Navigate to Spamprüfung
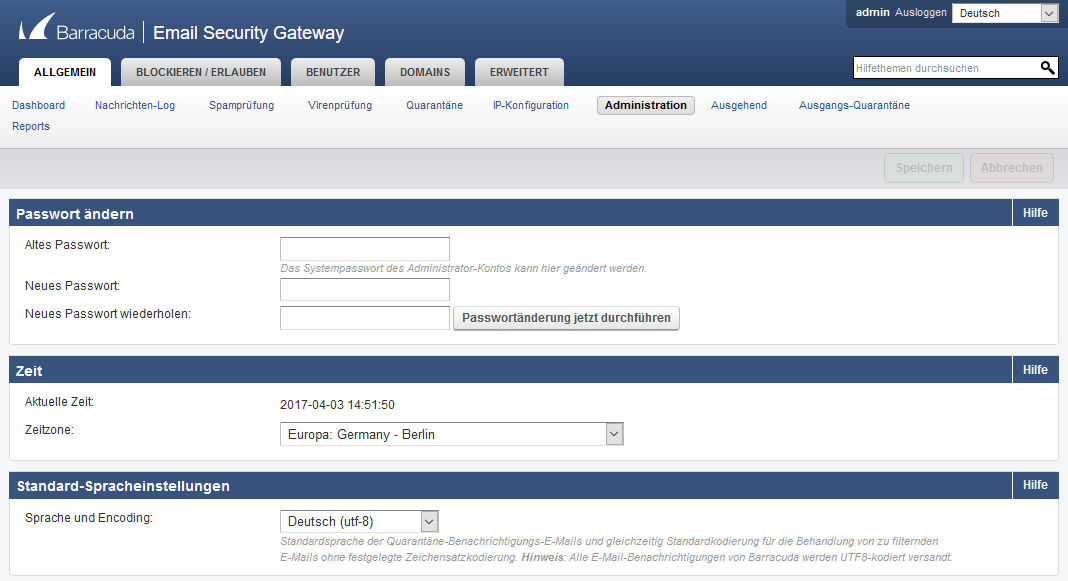 [241, 105]
